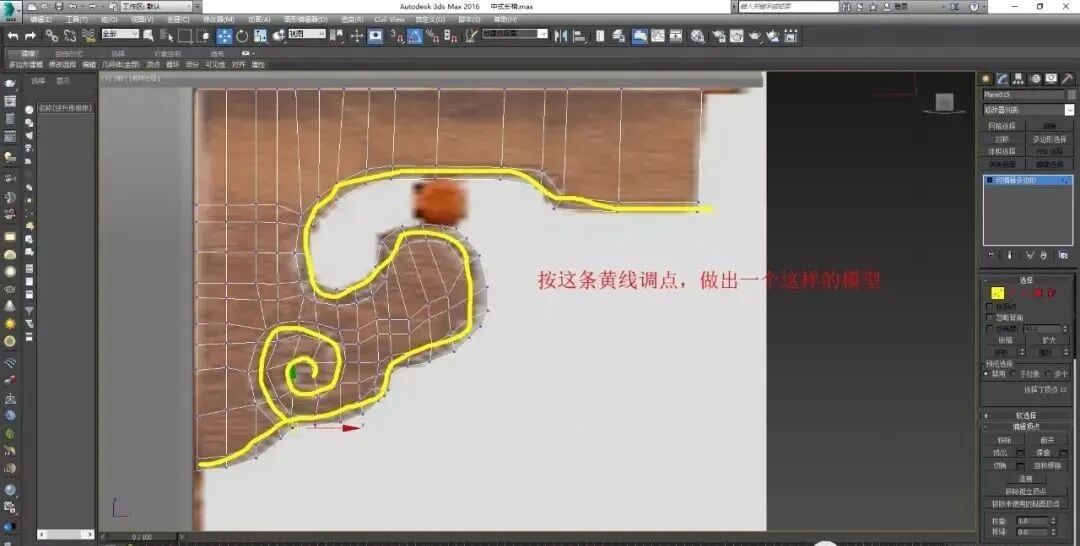Activate the Select Object tool
The height and width of the screenshot is (546, 1080).
[148, 36]
